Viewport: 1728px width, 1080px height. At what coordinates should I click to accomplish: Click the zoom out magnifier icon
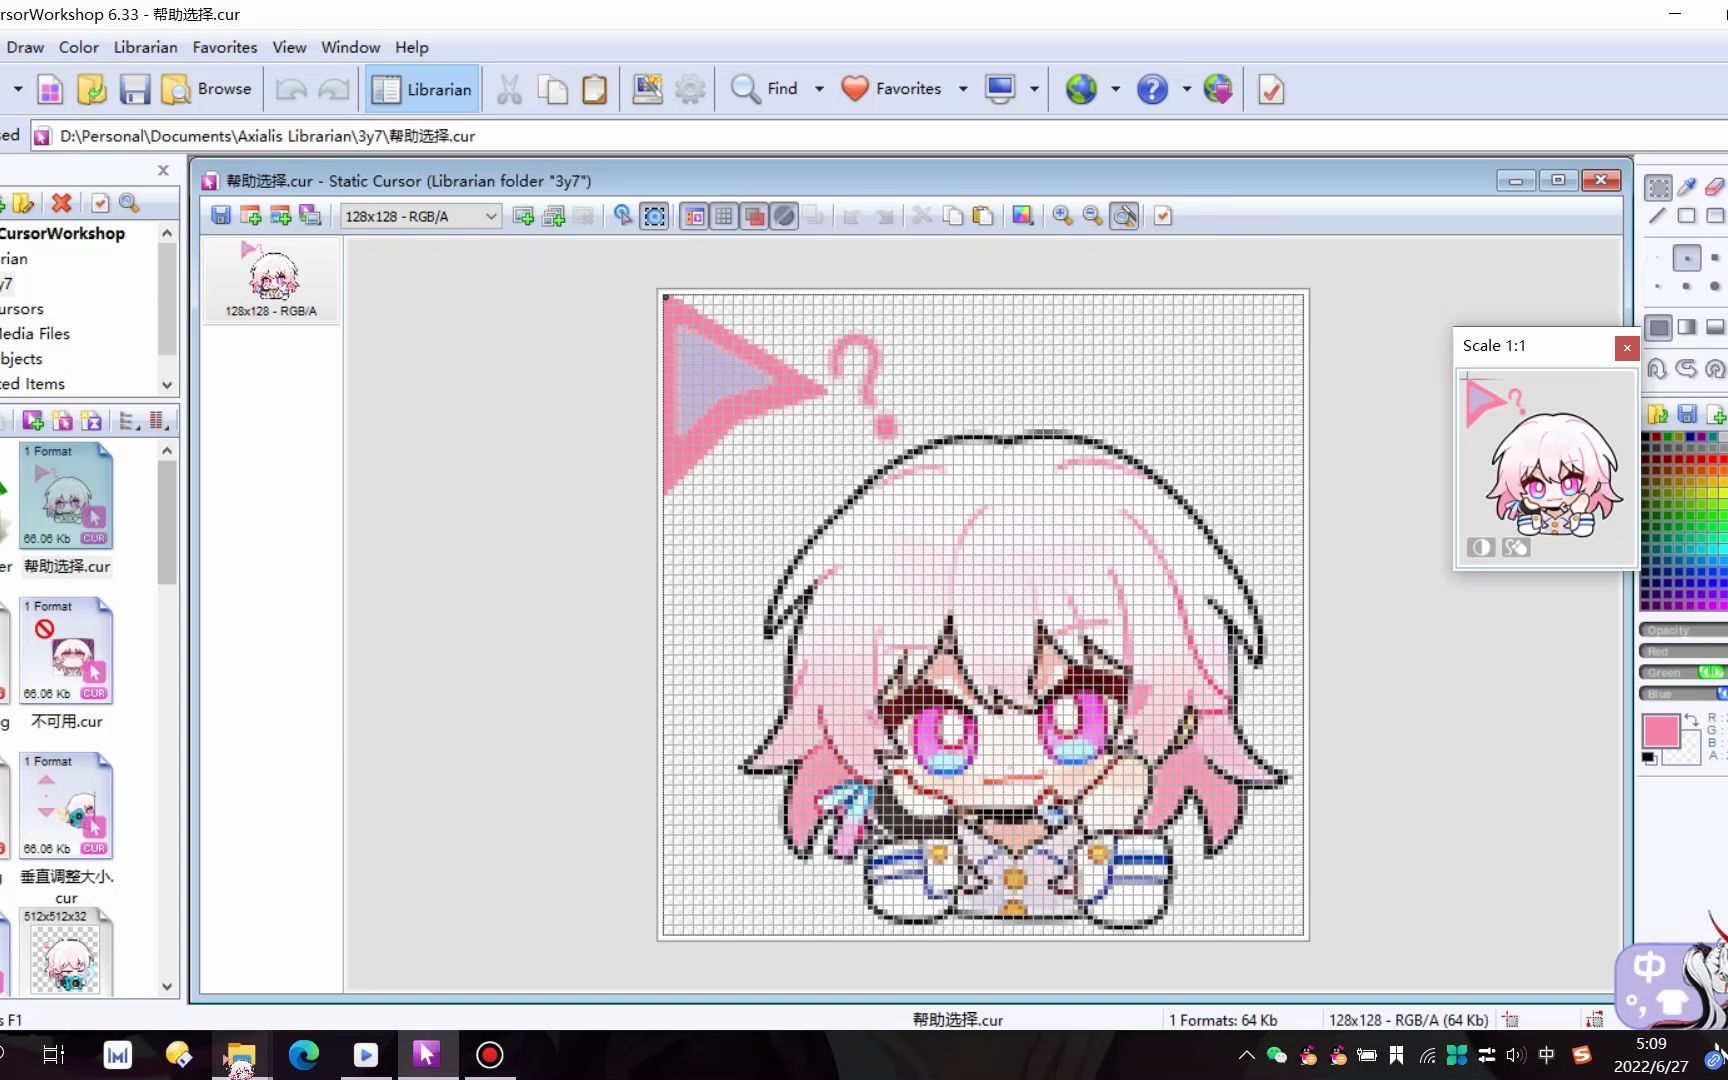click(x=1092, y=216)
